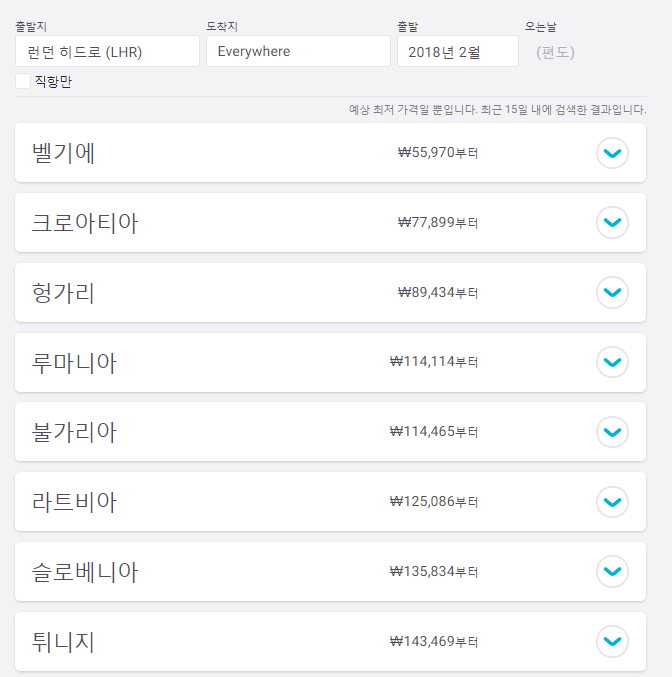Show 슬로베니아 flights via chevron
The image size is (672, 677).
612,572
